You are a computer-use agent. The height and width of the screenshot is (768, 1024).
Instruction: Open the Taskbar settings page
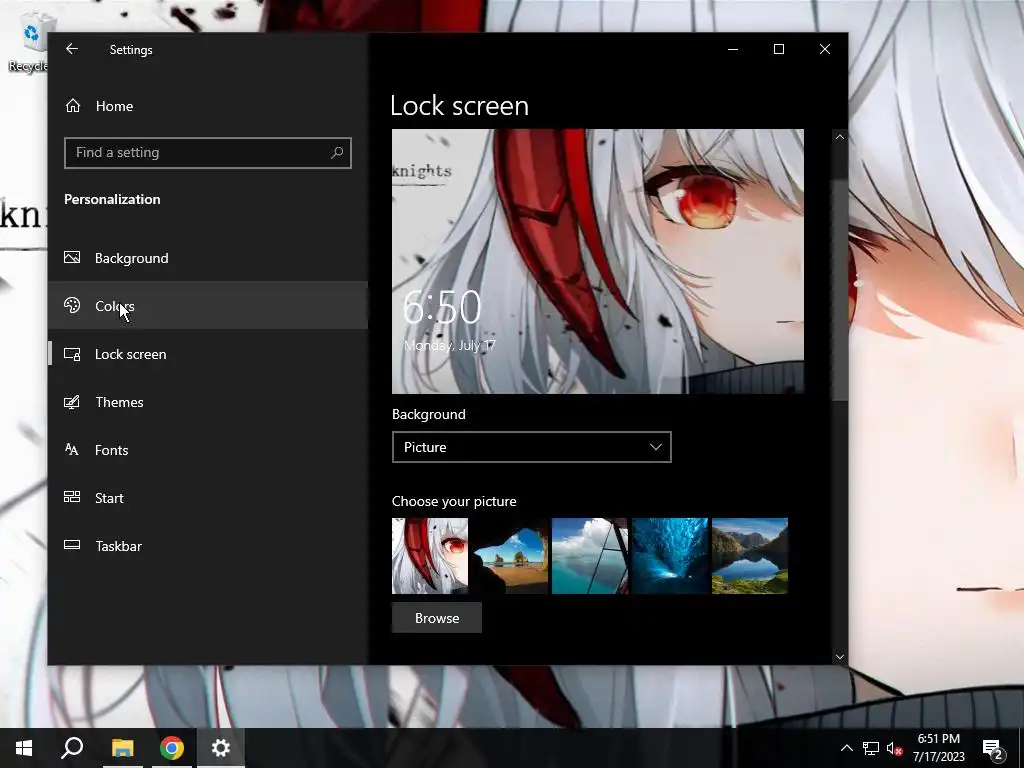tap(208, 546)
